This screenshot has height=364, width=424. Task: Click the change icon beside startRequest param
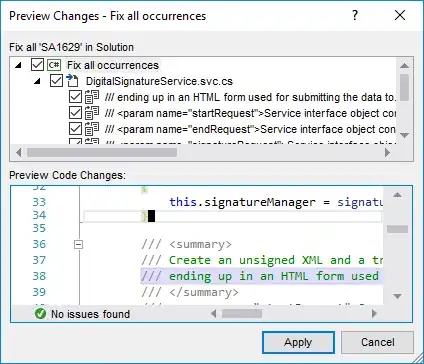[92, 113]
